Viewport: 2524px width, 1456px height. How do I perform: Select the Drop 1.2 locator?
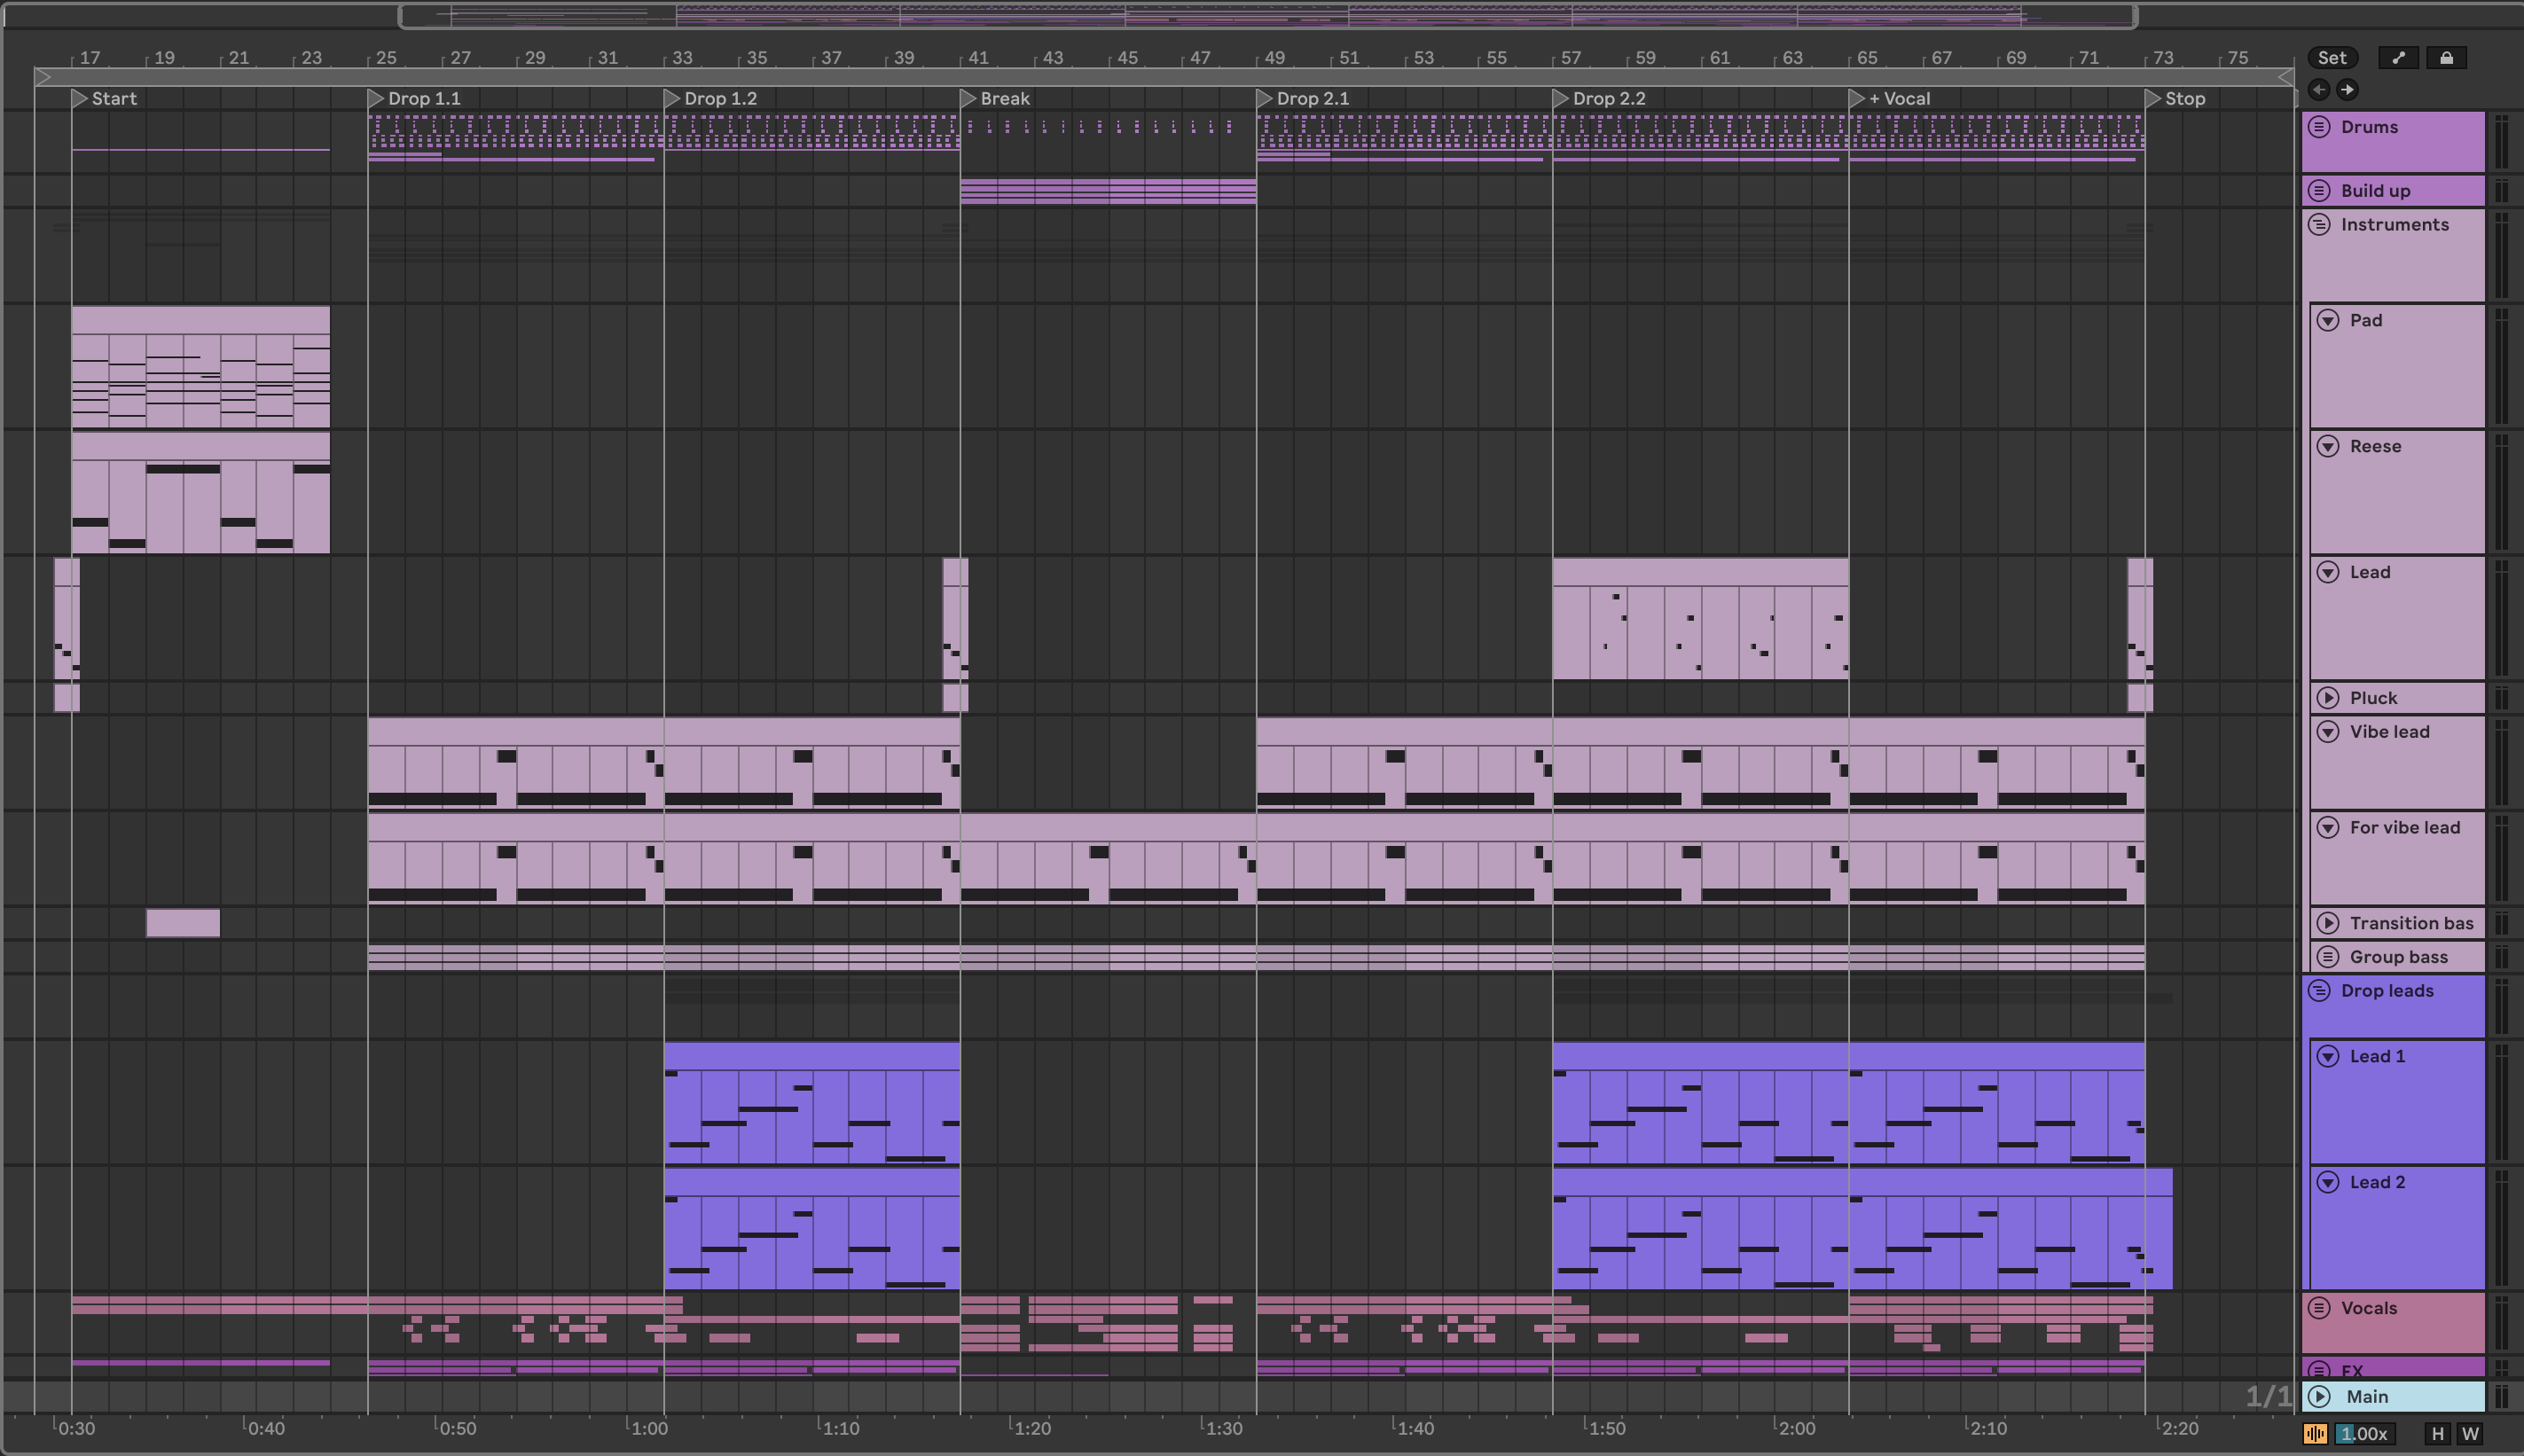pos(672,98)
